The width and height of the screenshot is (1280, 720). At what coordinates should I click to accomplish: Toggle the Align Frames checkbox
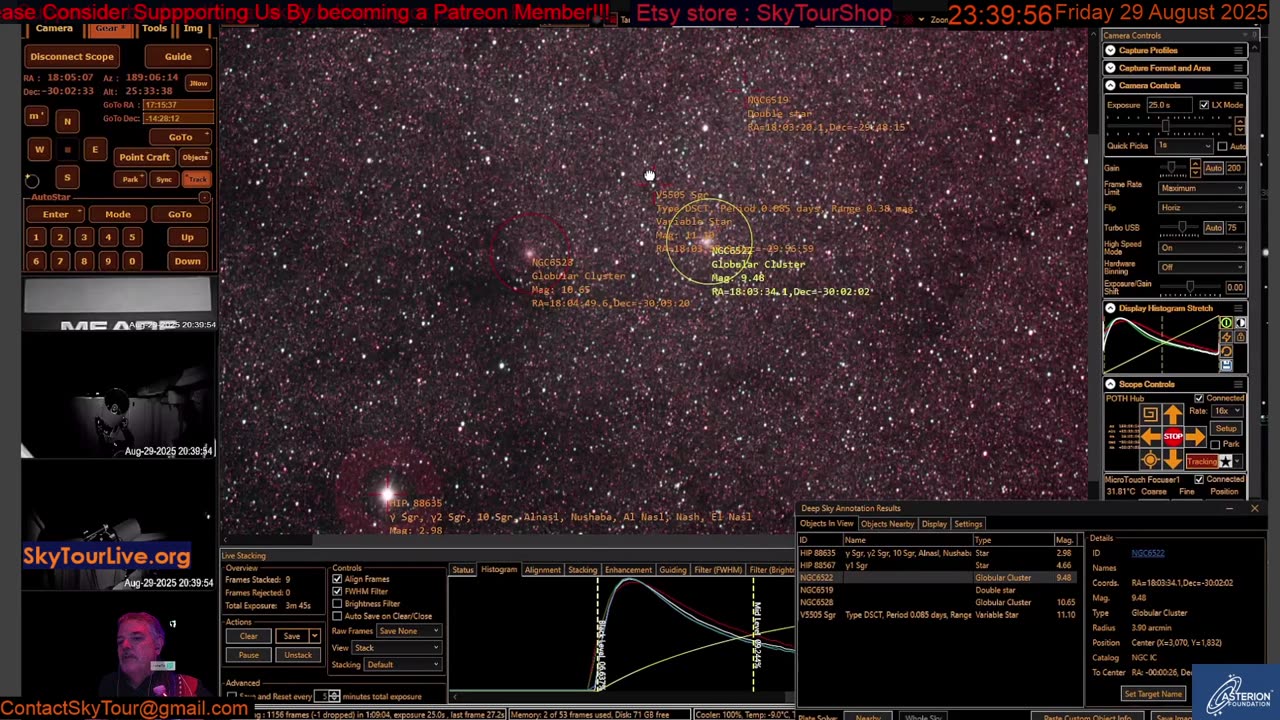click(x=337, y=579)
